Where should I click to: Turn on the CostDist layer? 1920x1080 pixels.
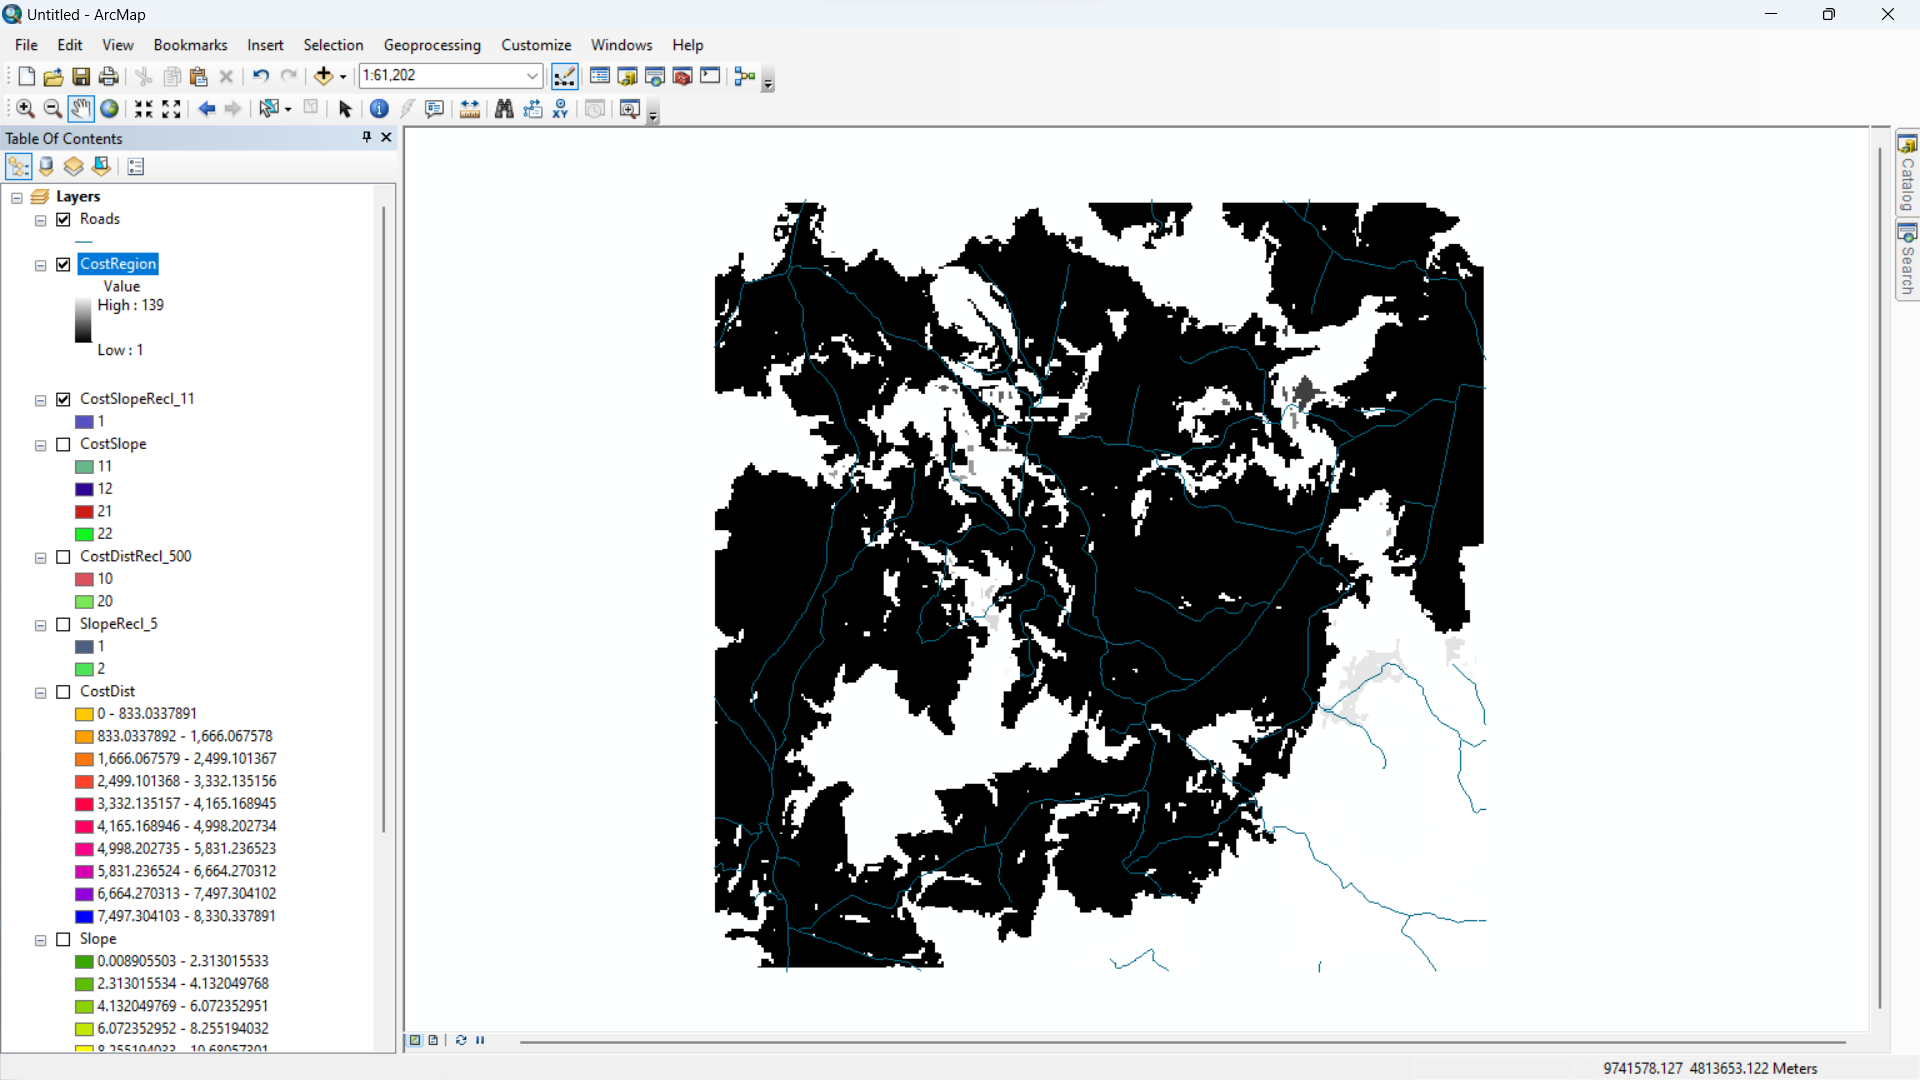(x=64, y=692)
